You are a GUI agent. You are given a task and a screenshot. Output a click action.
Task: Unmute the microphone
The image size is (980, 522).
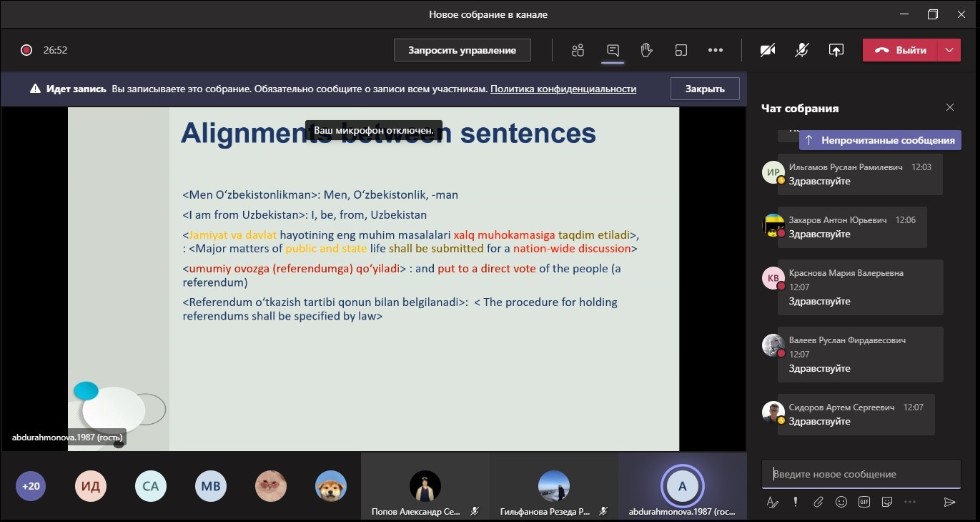[x=802, y=50]
